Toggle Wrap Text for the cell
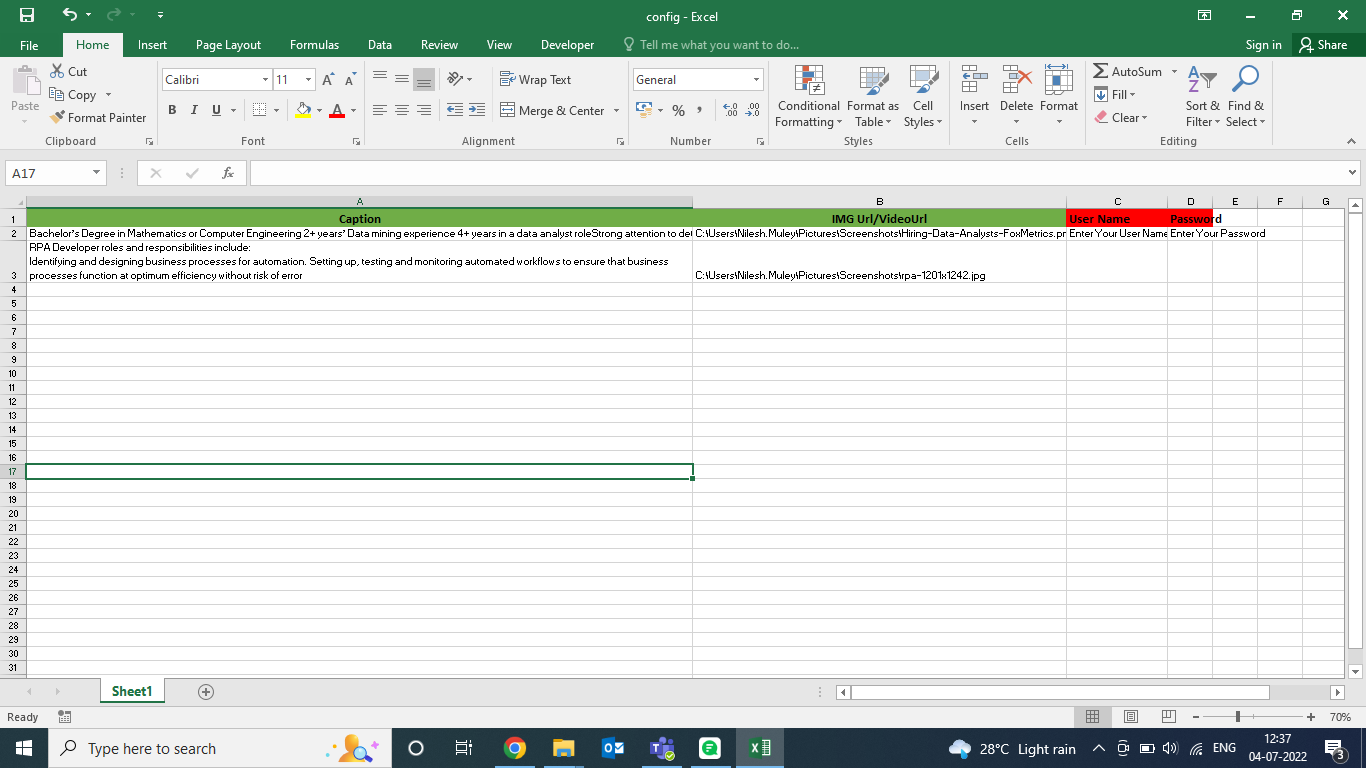The height and width of the screenshot is (768, 1366). tap(534, 80)
